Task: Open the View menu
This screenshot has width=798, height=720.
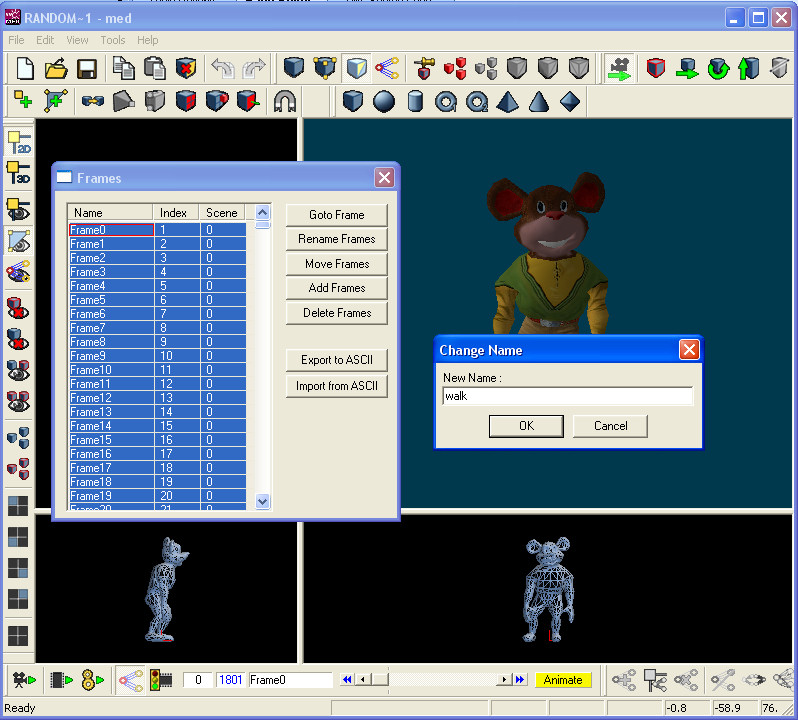Action: pos(77,40)
